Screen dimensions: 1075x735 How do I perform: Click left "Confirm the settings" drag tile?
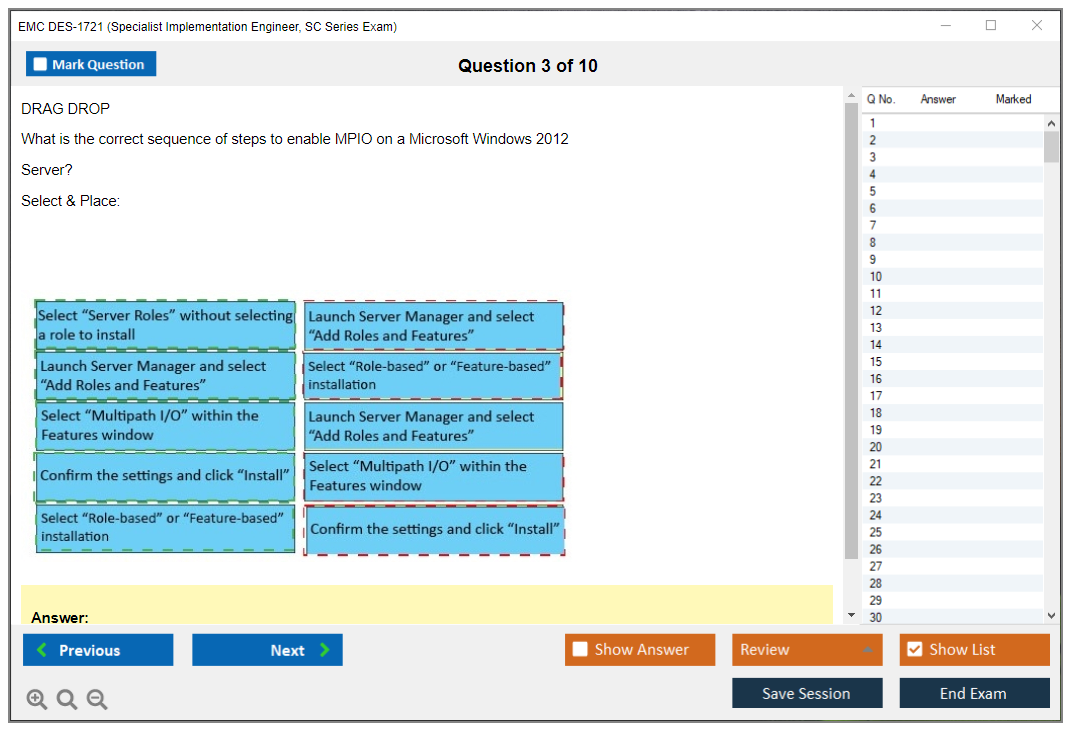165,476
